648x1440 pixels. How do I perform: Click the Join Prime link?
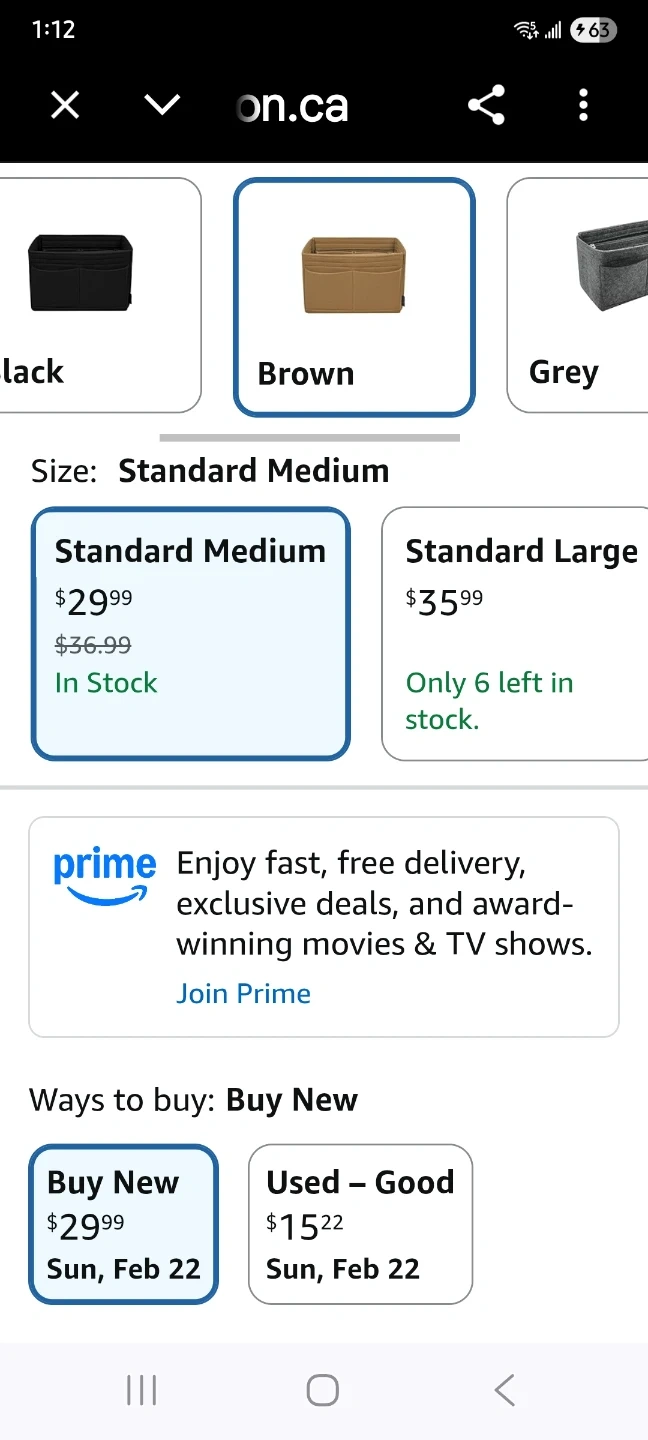pyautogui.click(x=243, y=993)
